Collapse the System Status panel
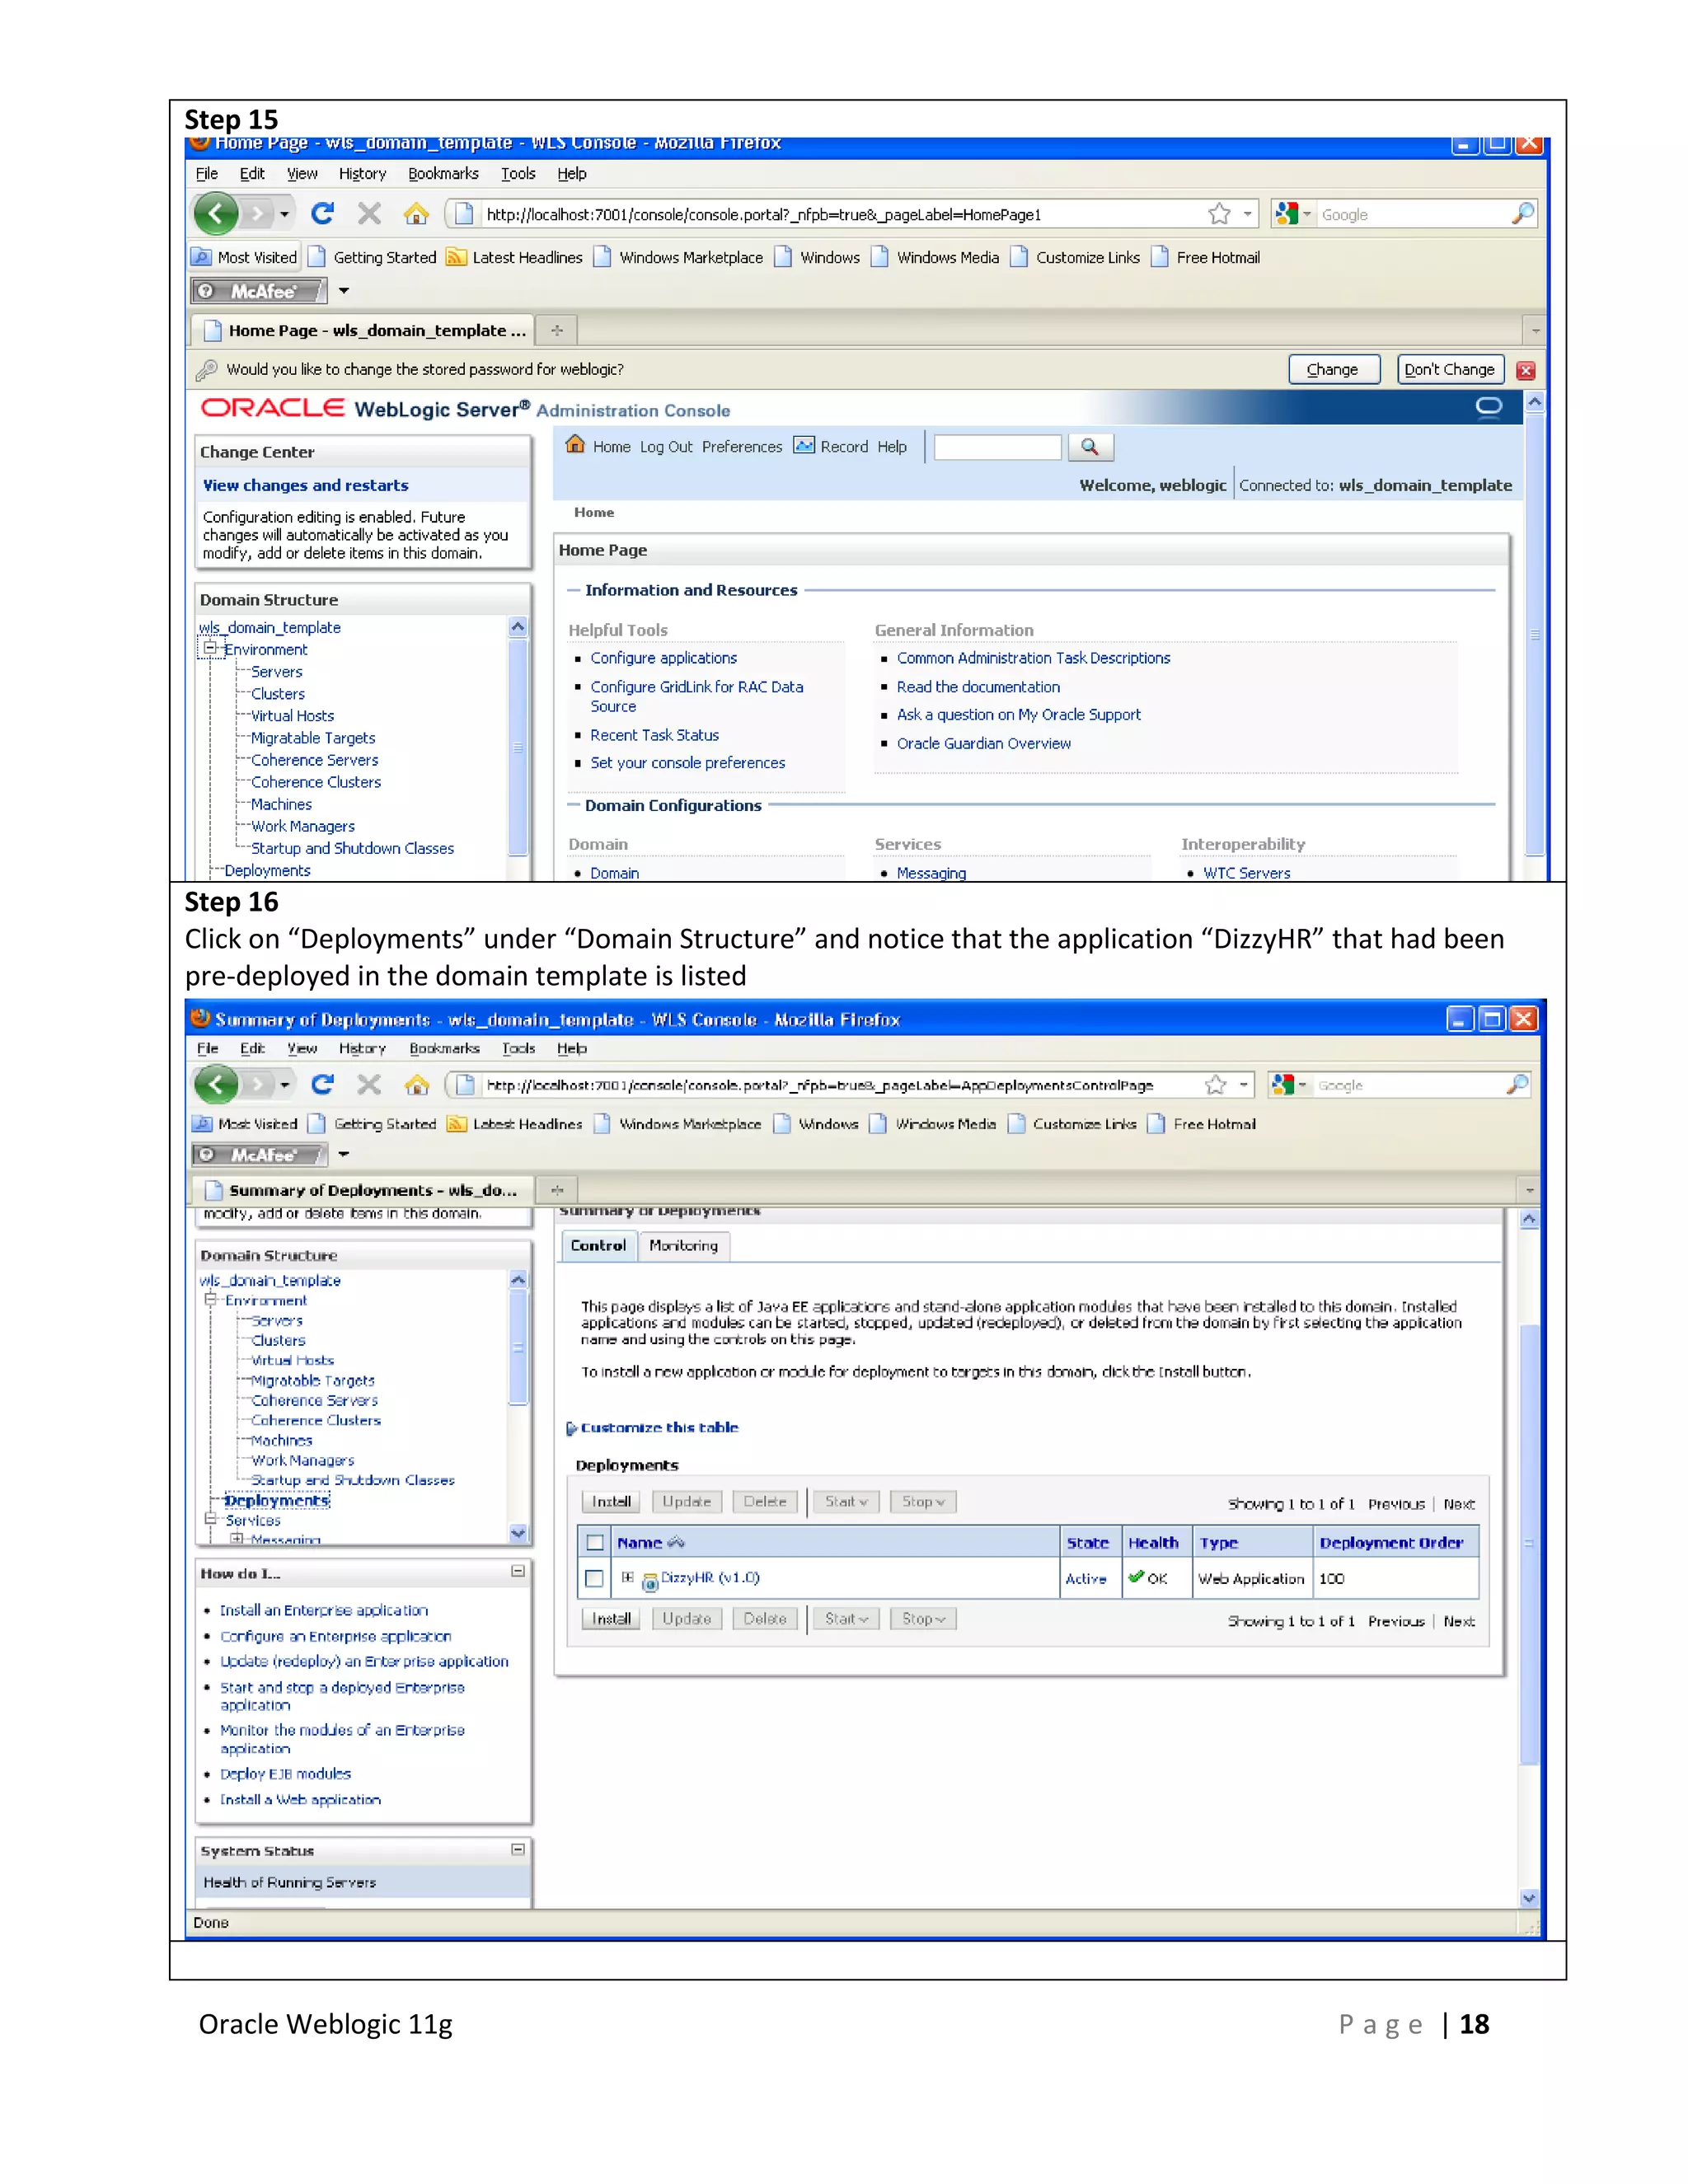Viewport: 1688px width, 2184px height. (x=518, y=1849)
